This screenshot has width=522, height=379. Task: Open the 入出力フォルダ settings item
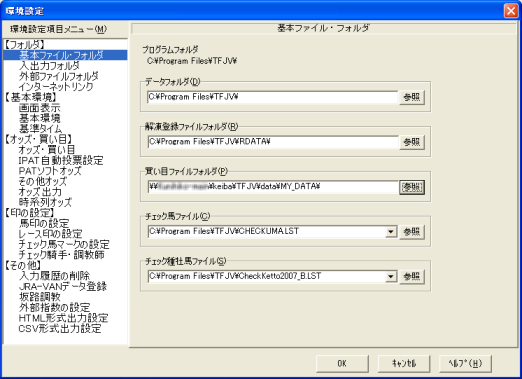coord(49,66)
